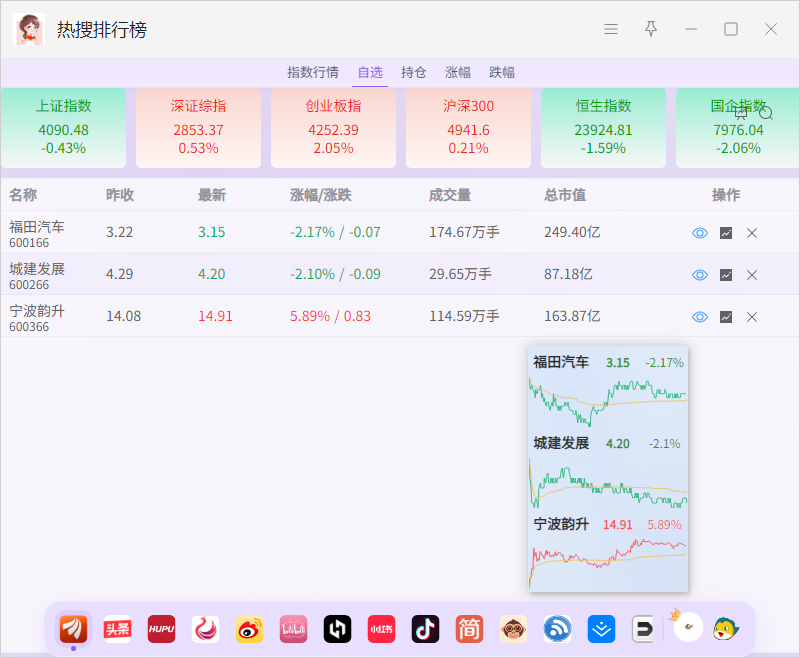The height and width of the screenshot is (658, 800).
Task: Open the HUPU app icon
Action: click(x=161, y=629)
